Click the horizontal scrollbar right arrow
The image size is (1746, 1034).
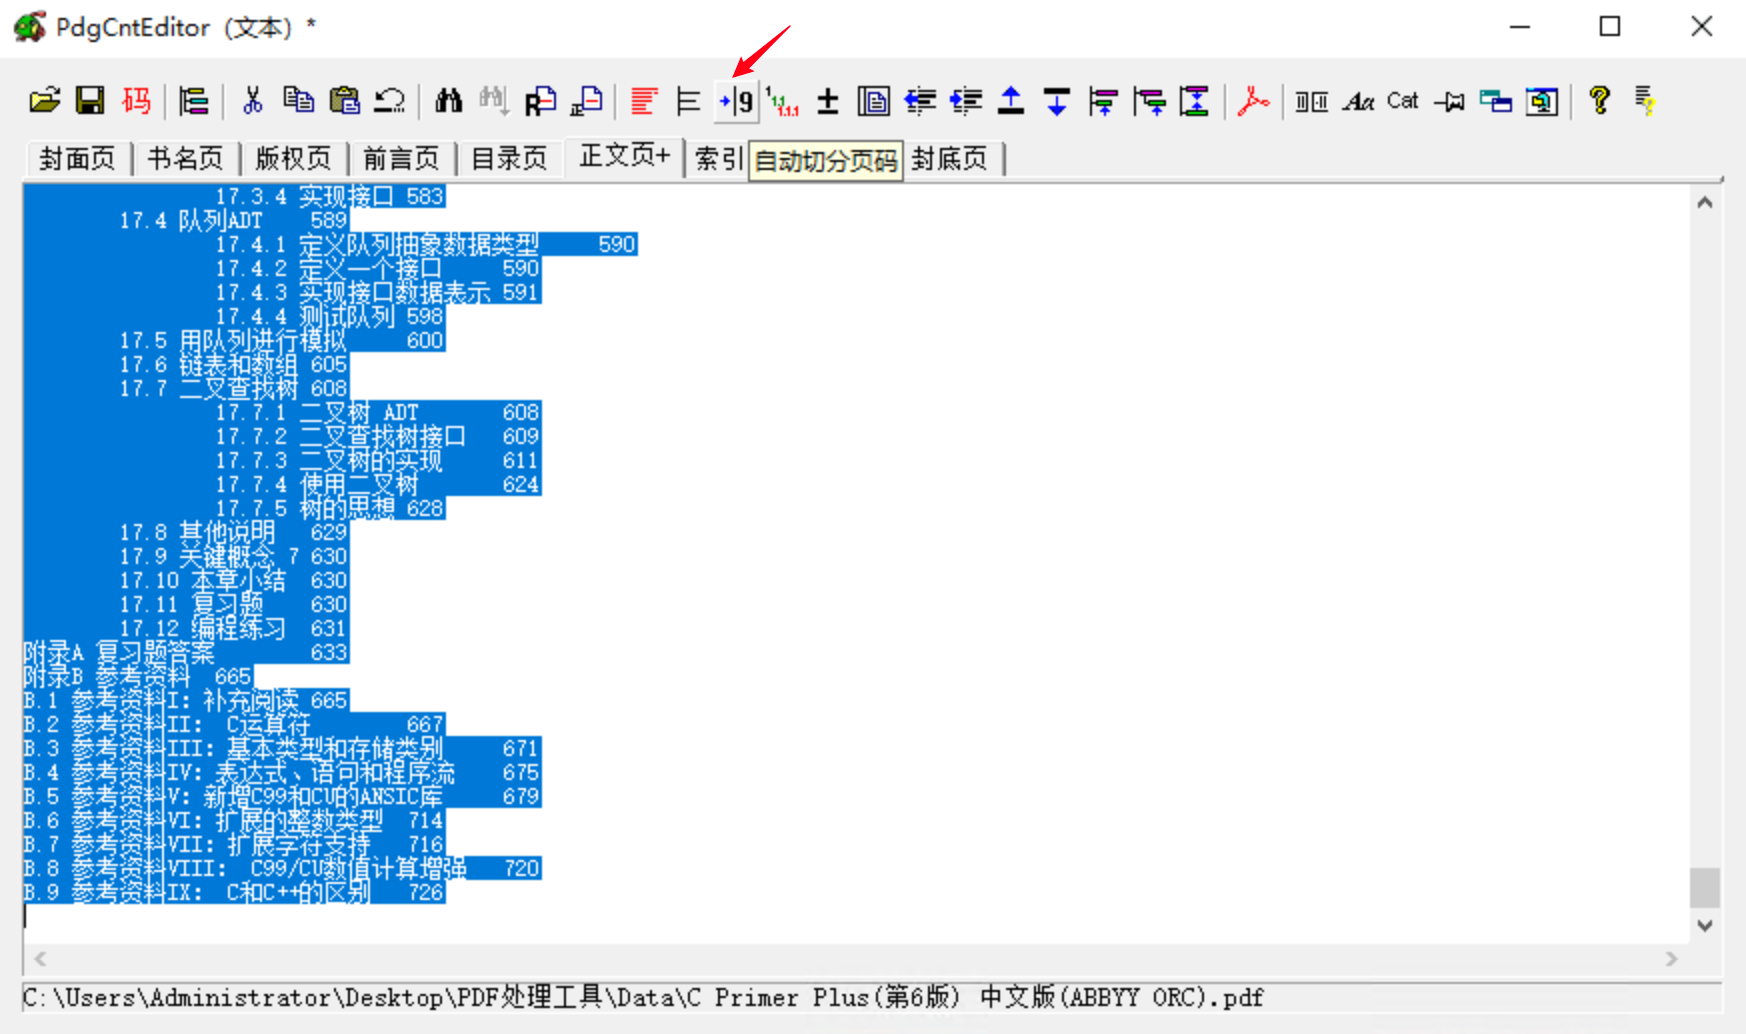pyautogui.click(x=1671, y=959)
